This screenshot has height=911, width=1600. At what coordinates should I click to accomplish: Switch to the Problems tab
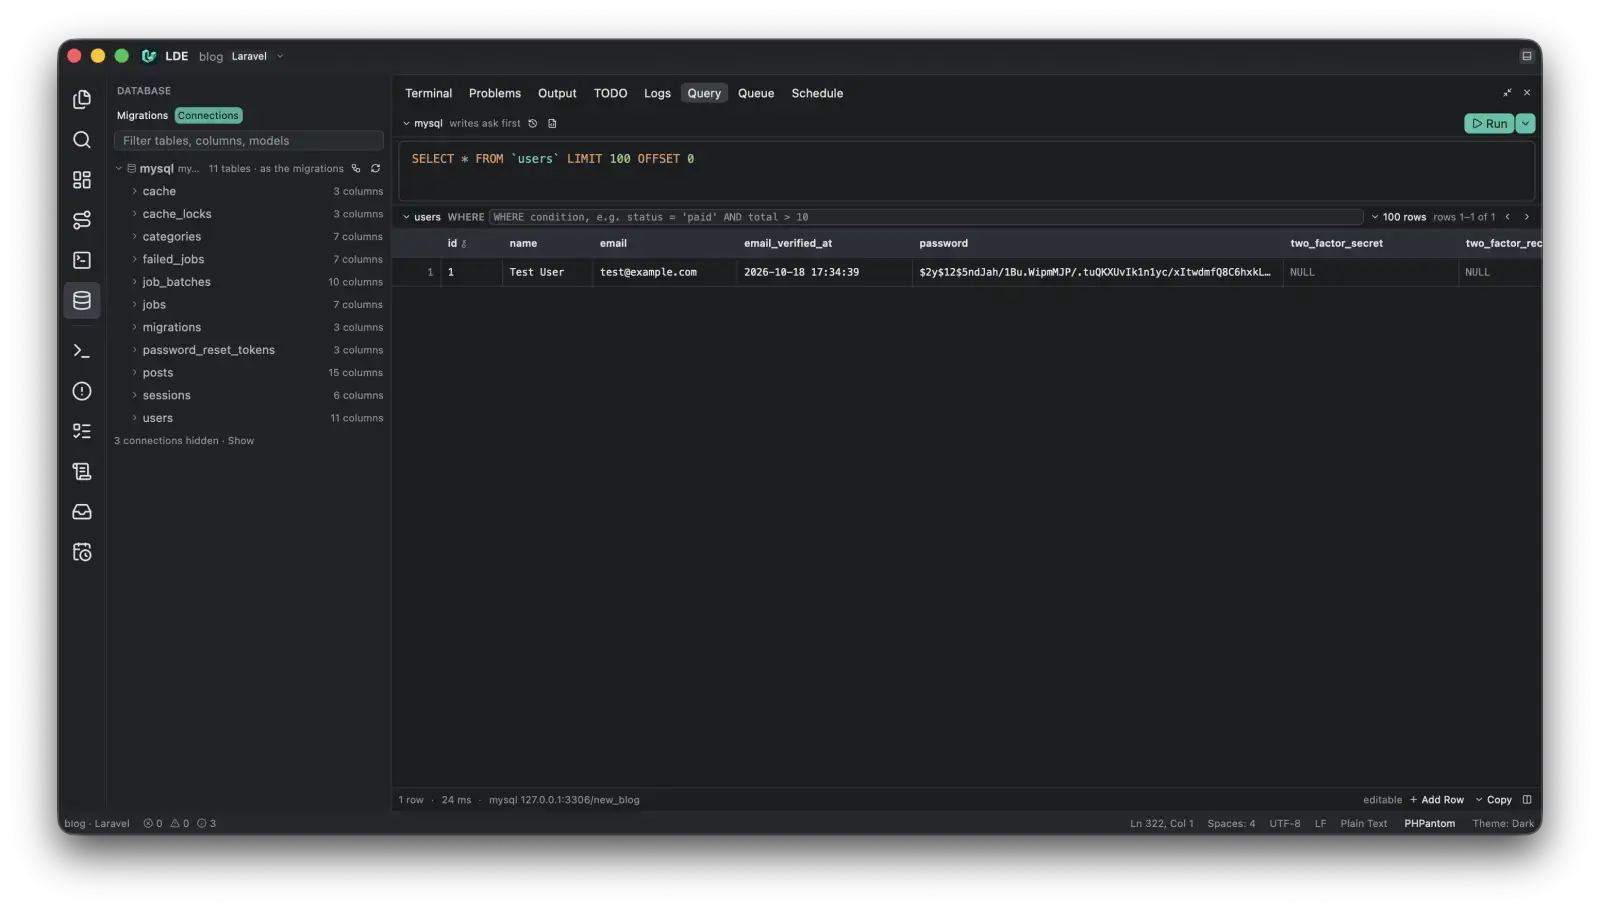495,93
